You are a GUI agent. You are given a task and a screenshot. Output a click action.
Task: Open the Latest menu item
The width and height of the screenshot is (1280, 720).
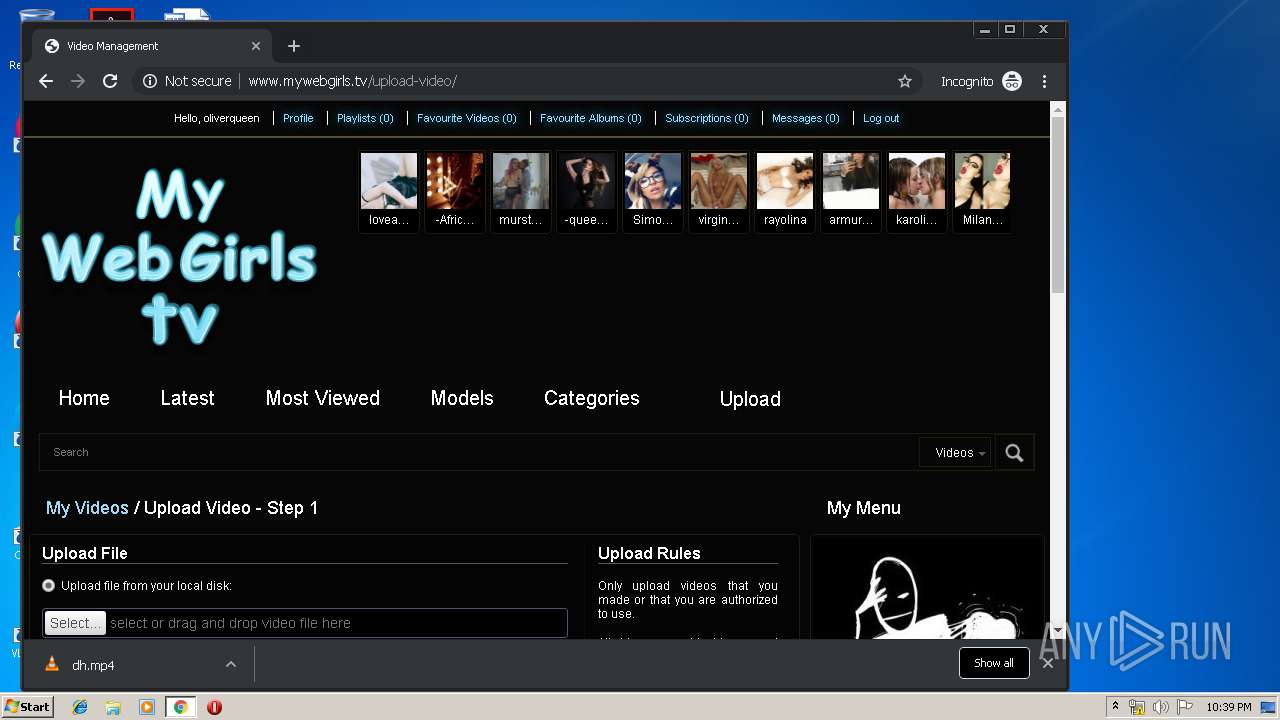(187, 398)
